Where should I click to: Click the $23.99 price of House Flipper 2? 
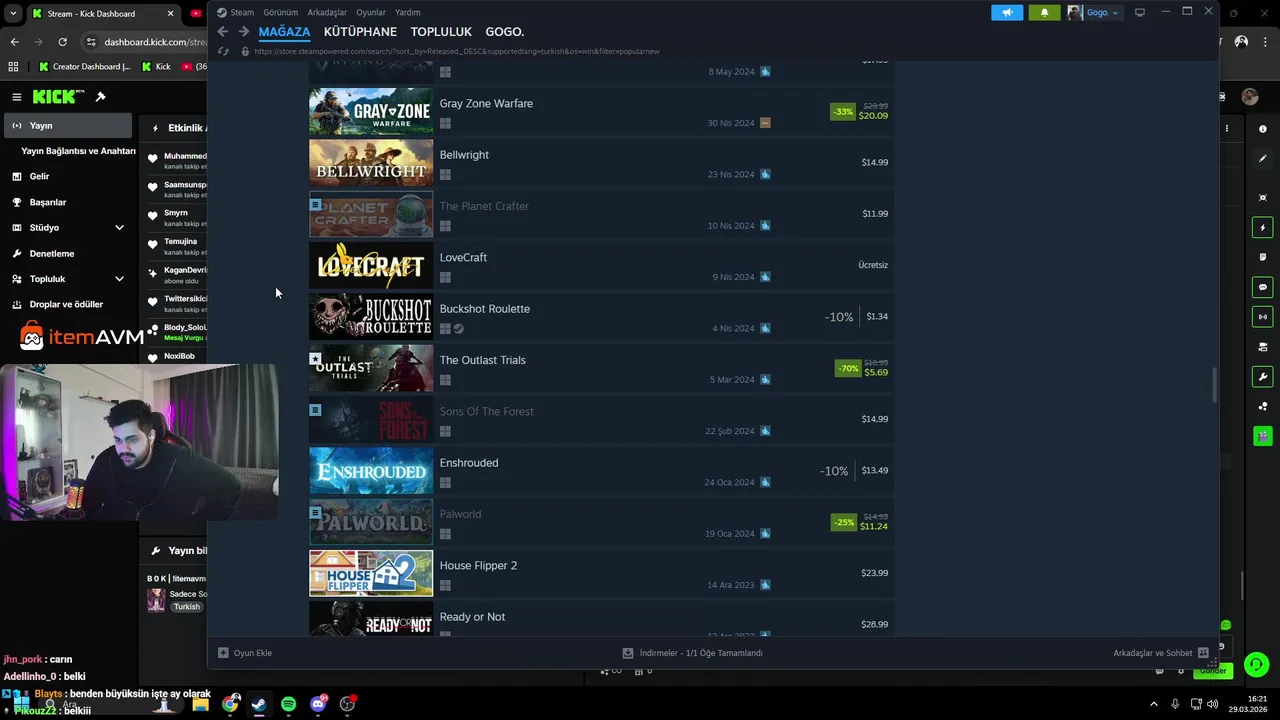(874, 573)
